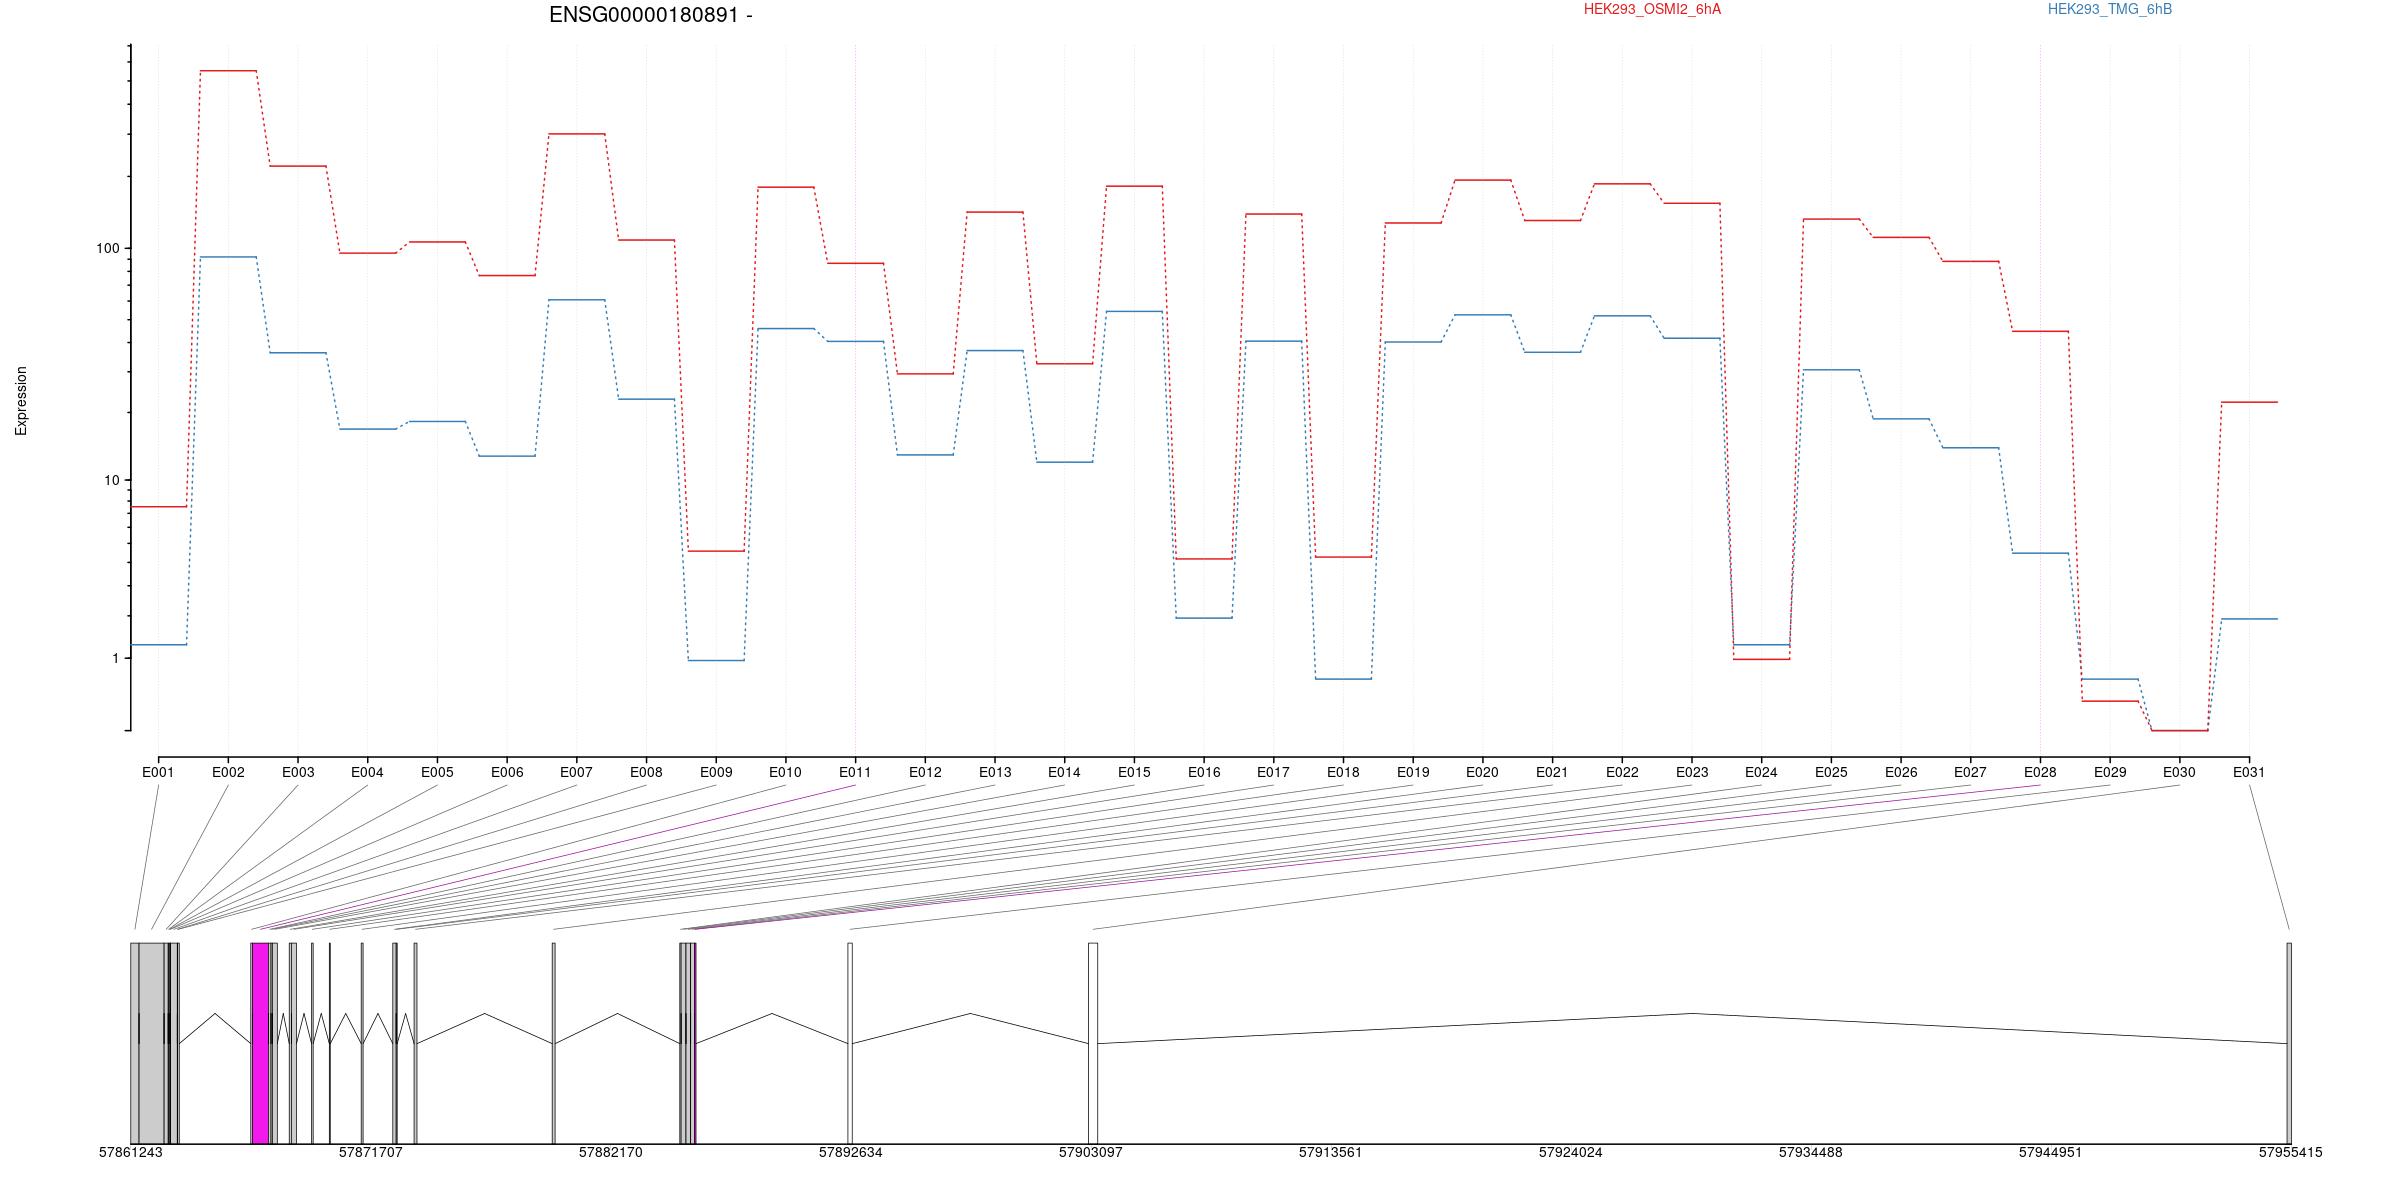This screenshot has height=1200, width=2400.
Task: Click exon label E023
Action: [1692, 772]
